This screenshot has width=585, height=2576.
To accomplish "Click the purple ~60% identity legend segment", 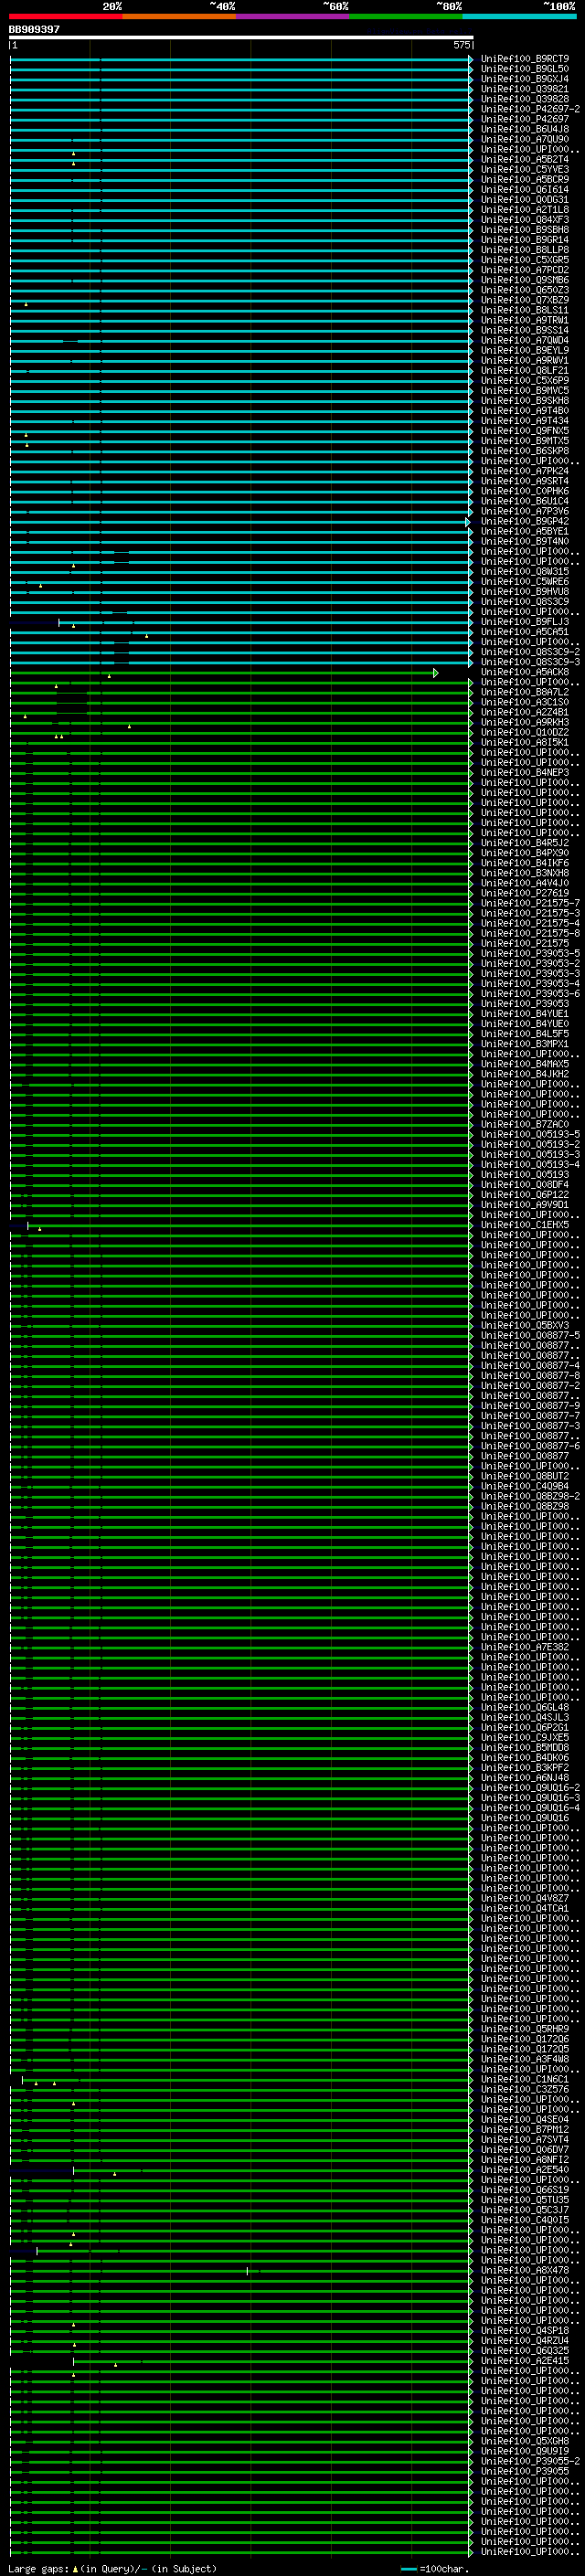I will coord(292,16).
